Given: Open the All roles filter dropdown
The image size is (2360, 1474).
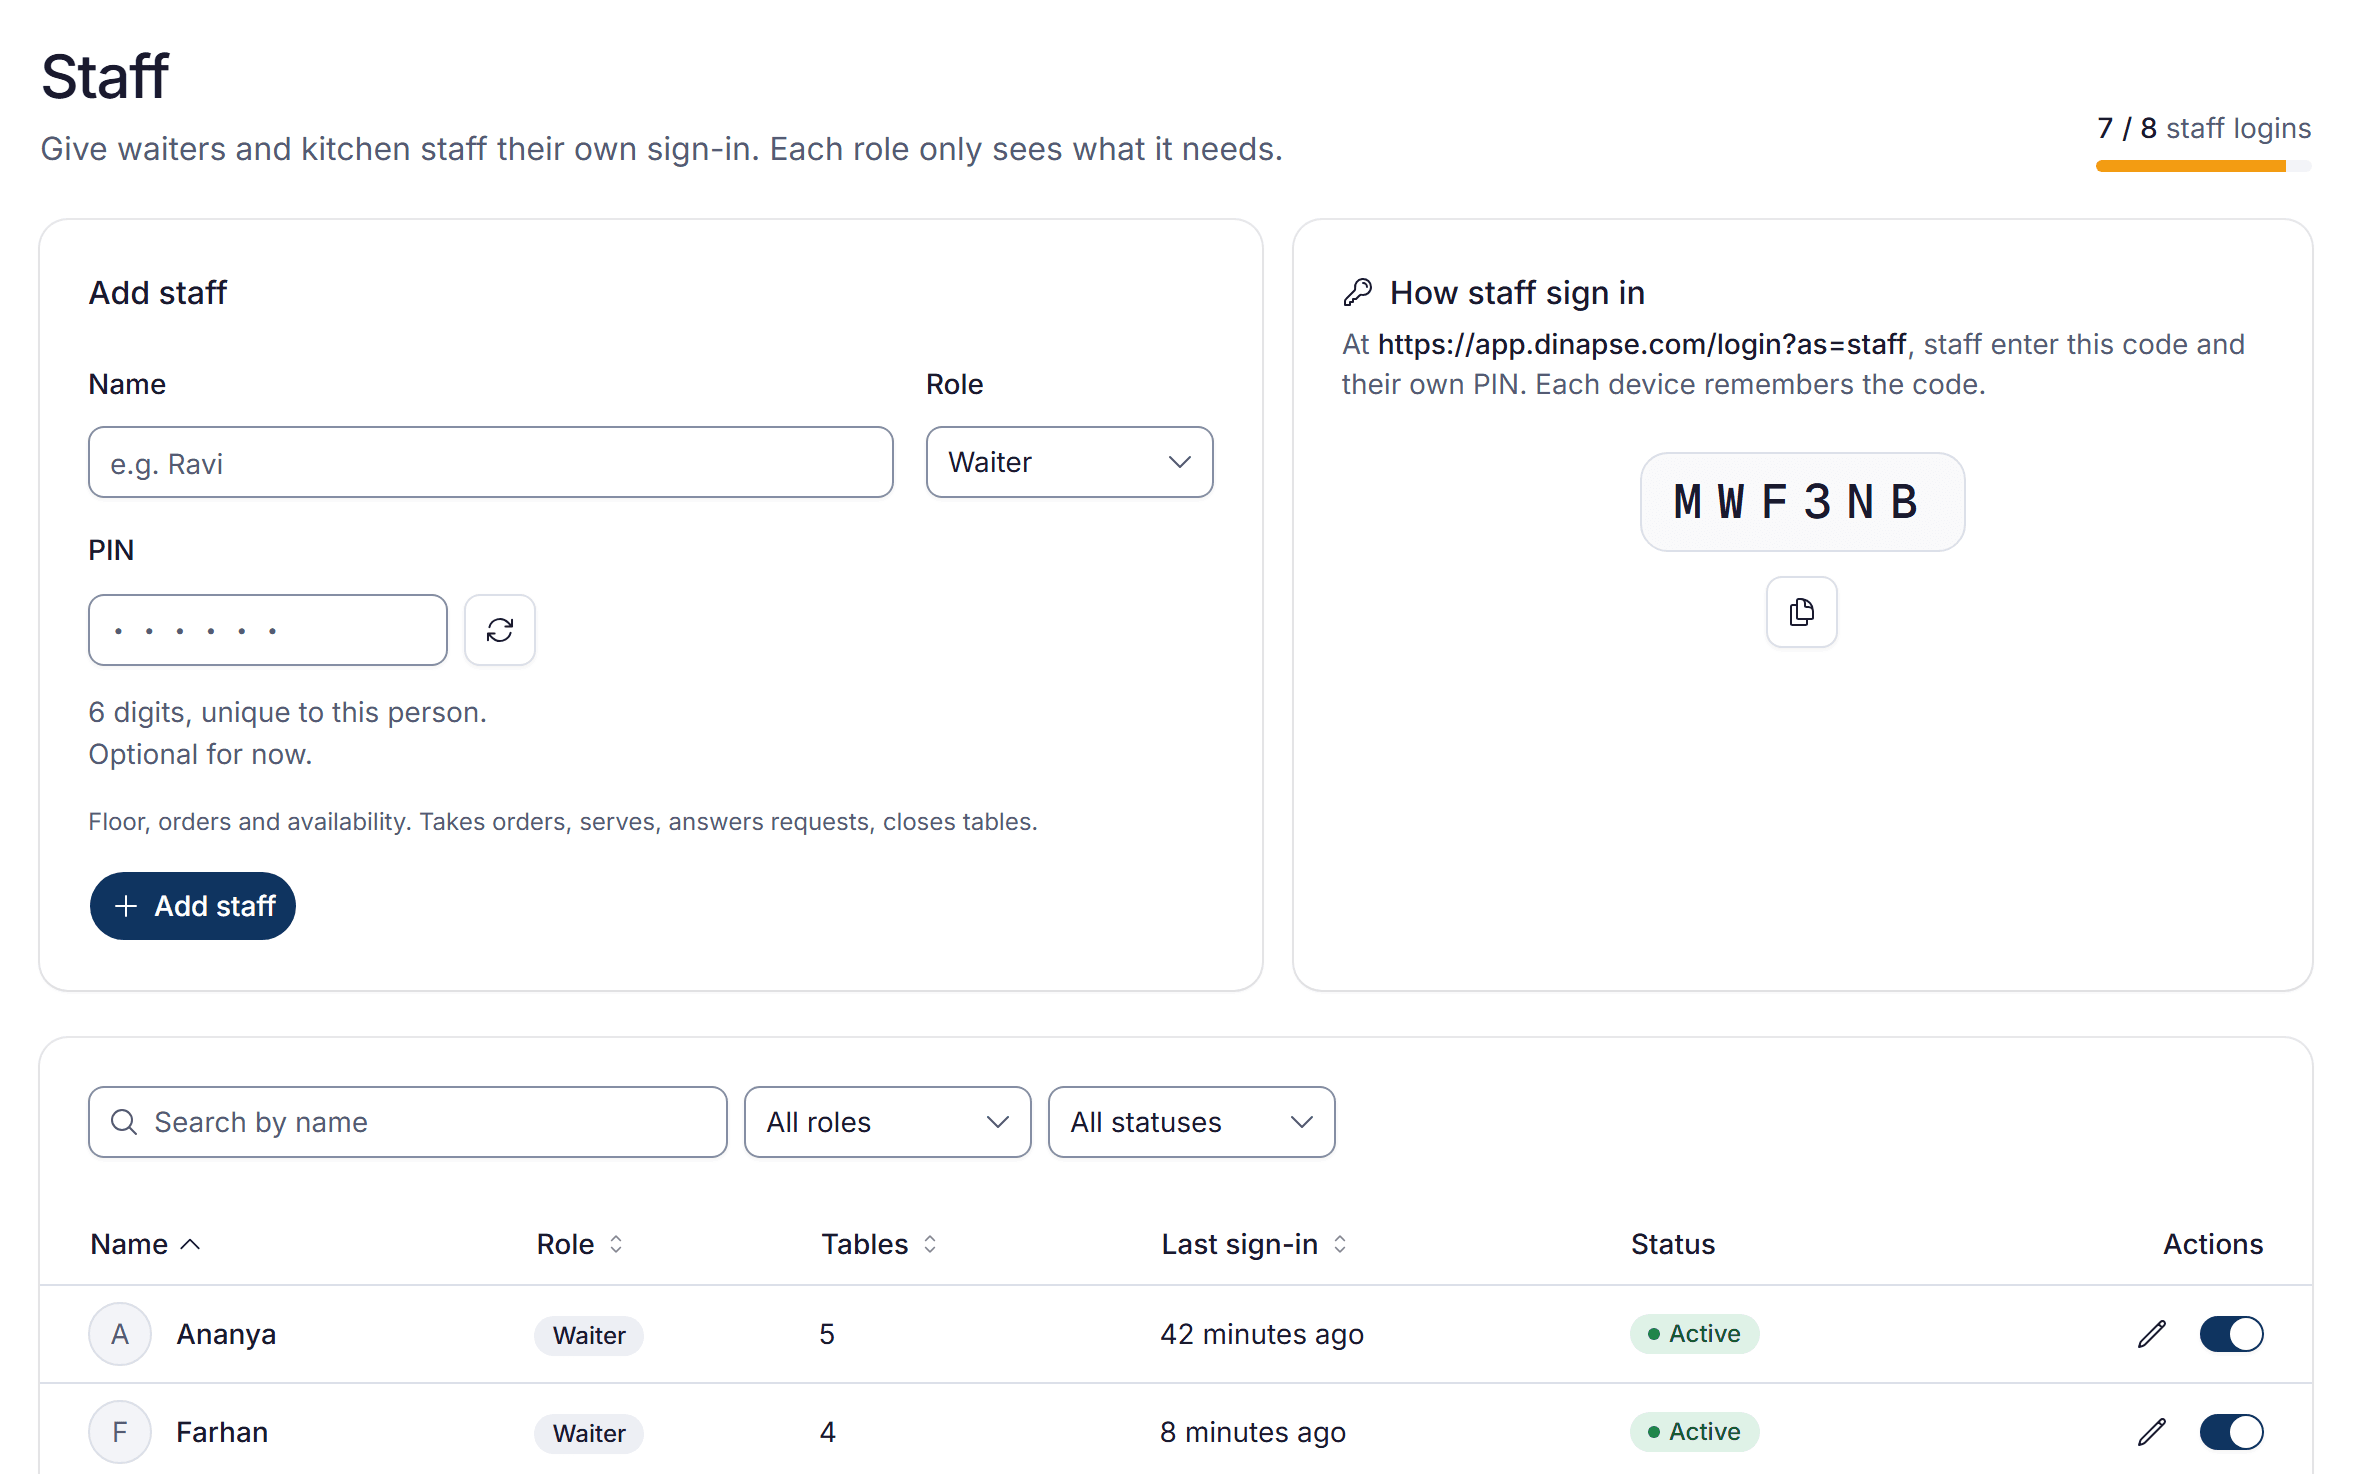Looking at the screenshot, I should [888, 1122].
